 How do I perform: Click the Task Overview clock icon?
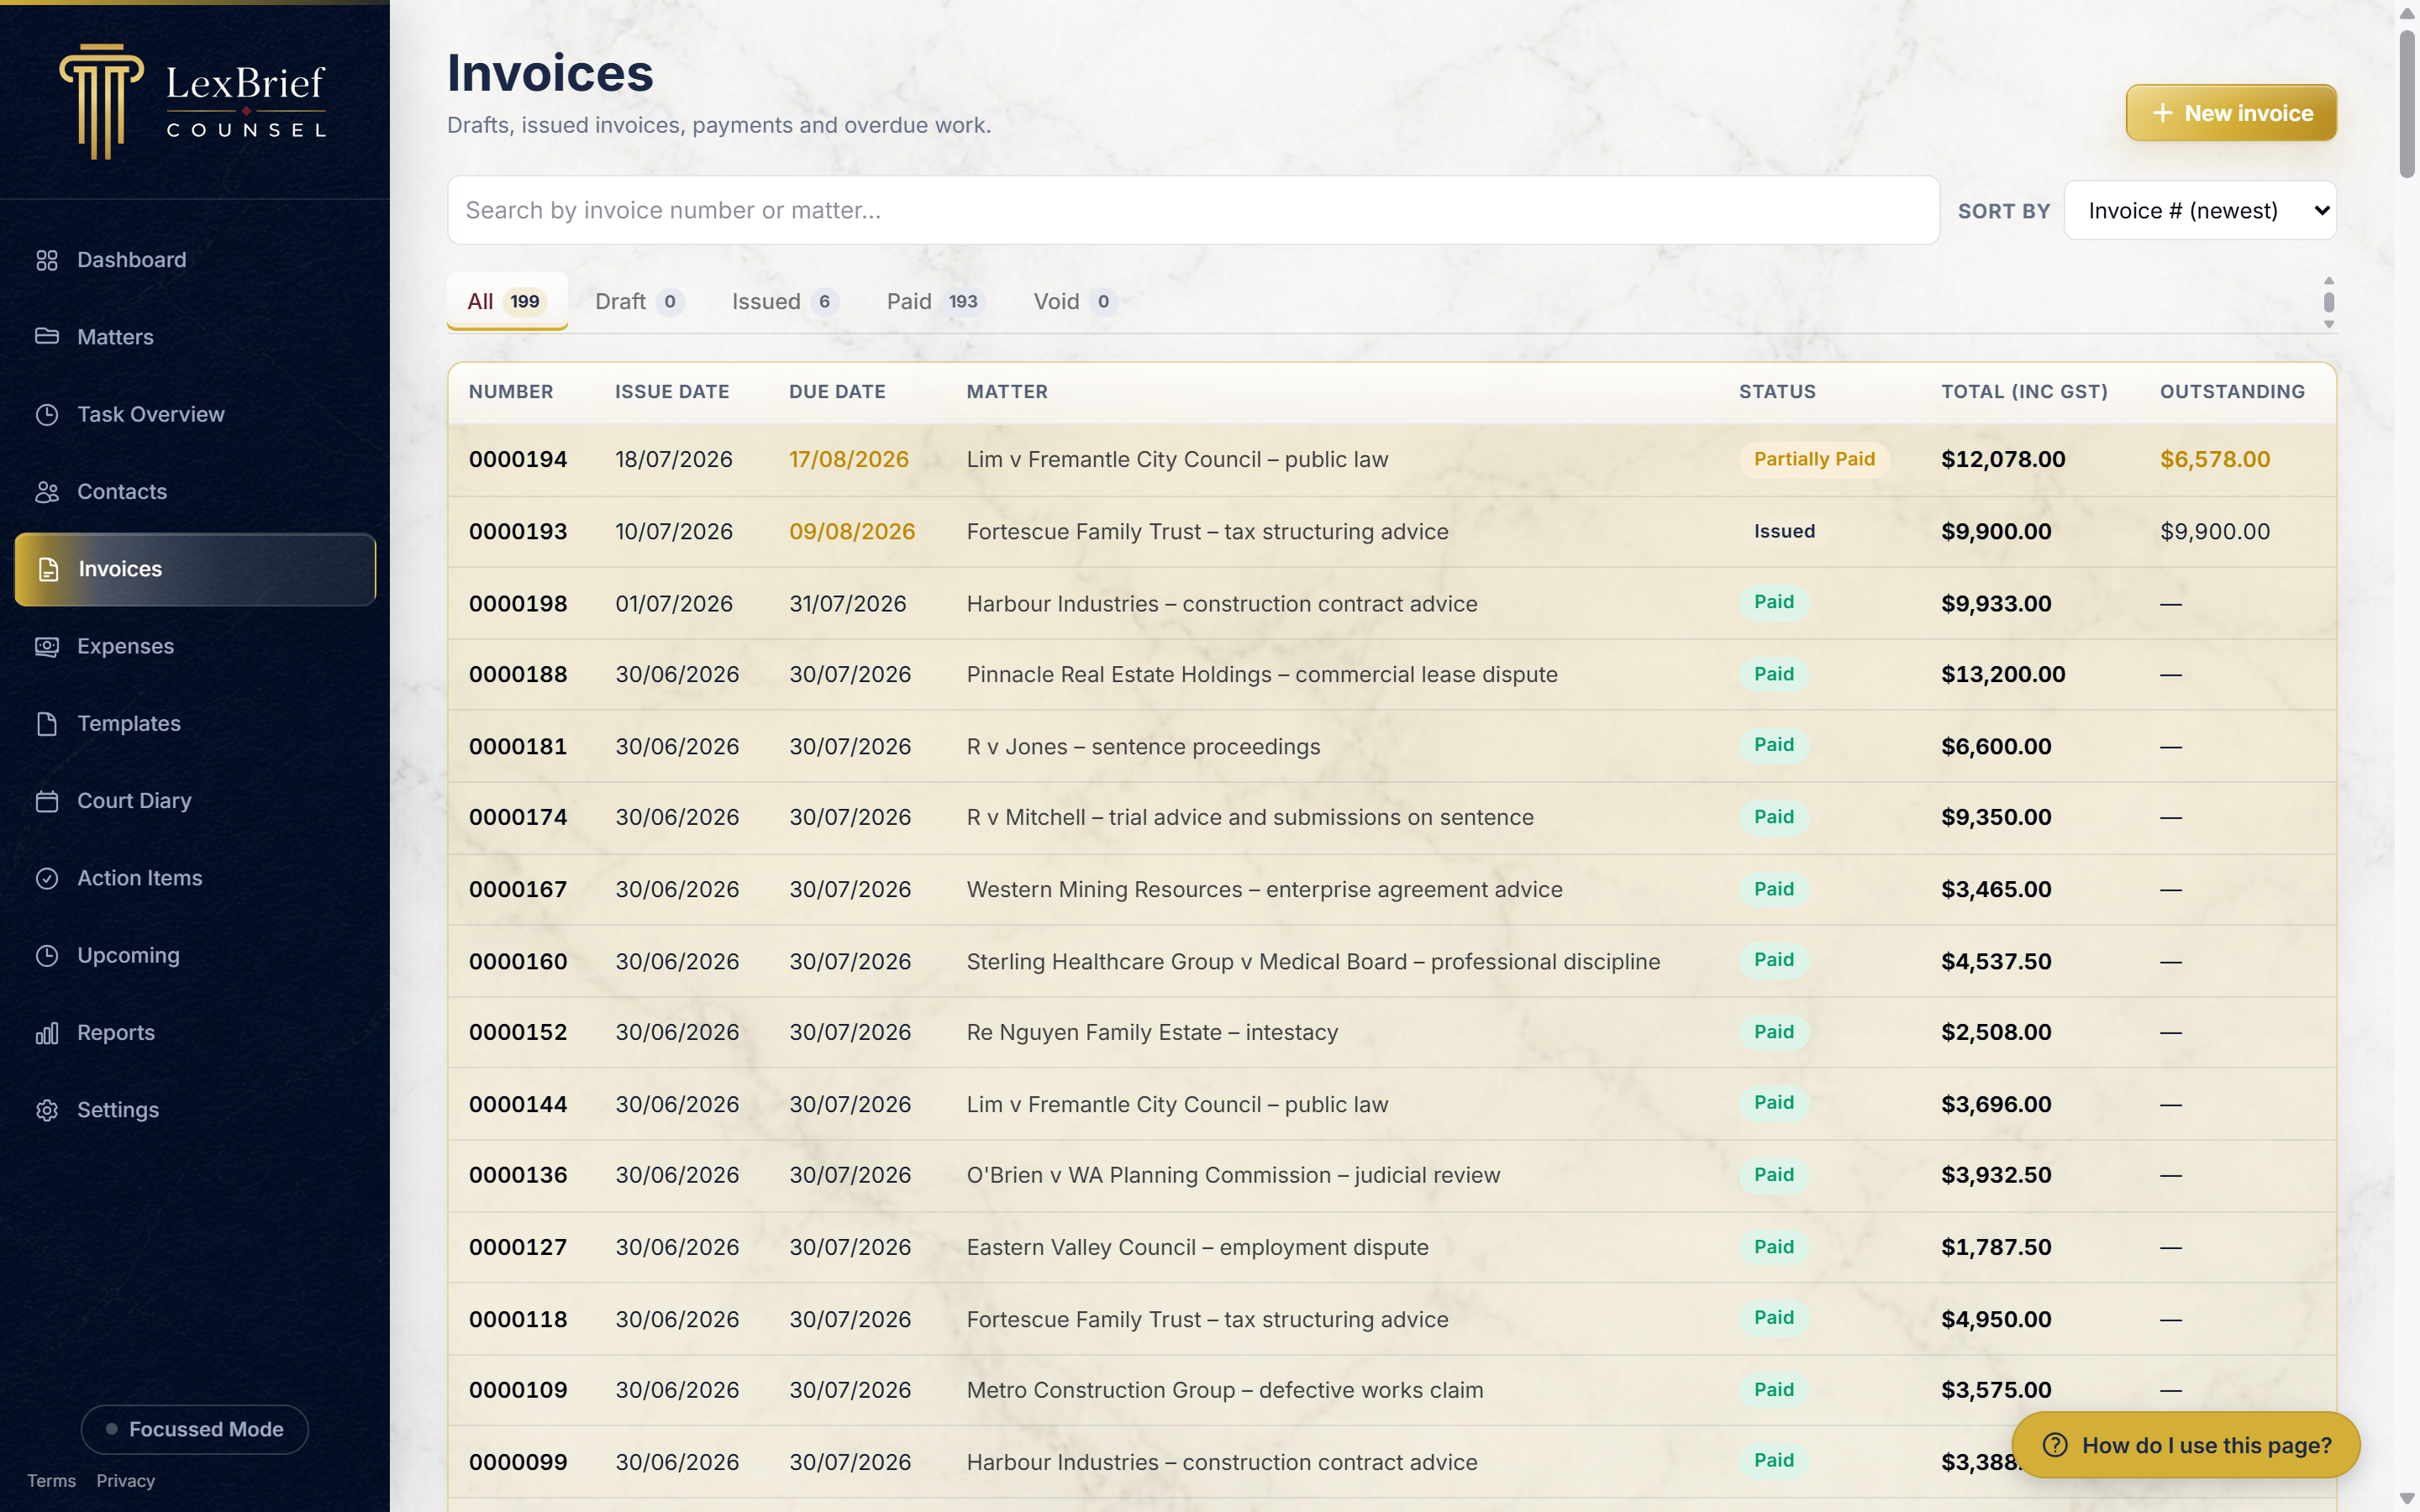click(x=47, y=414)
